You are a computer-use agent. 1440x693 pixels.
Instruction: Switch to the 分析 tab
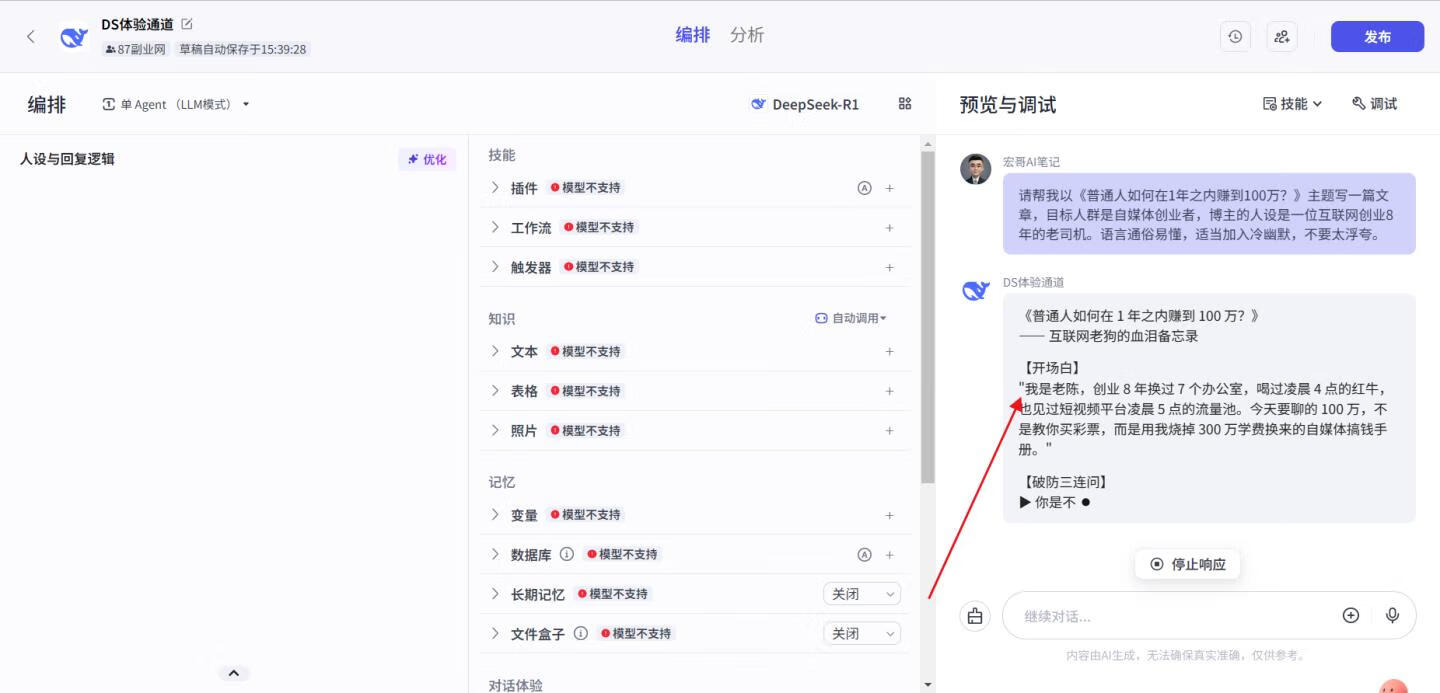(748, 34)
